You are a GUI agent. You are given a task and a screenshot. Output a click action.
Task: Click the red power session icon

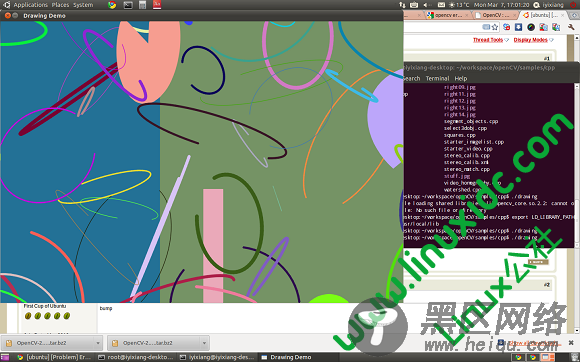pyautogui.click(x=574, y=5)
